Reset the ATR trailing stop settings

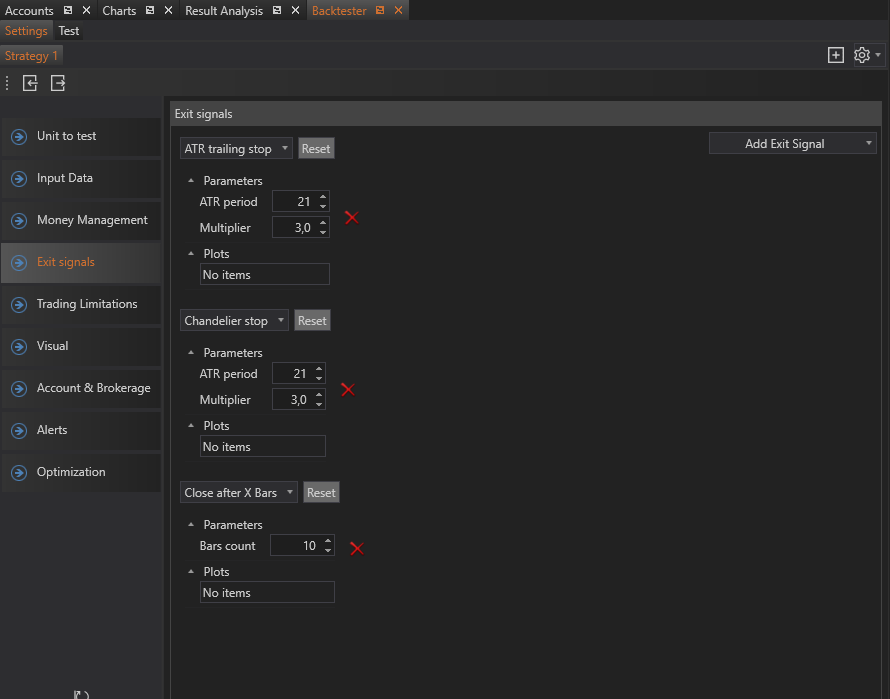pos(315,149)
